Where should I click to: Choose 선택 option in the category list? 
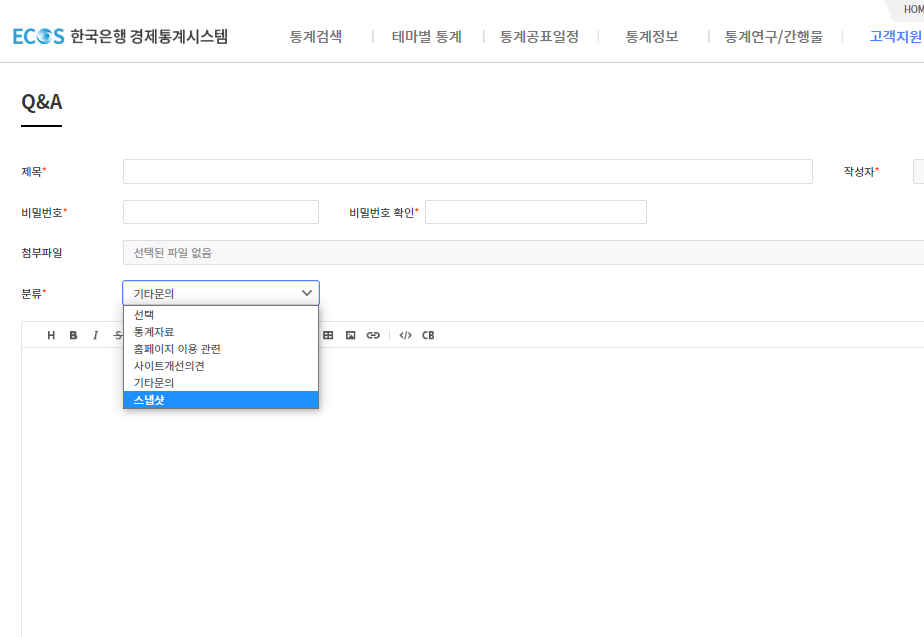click(x=221, y=315)
